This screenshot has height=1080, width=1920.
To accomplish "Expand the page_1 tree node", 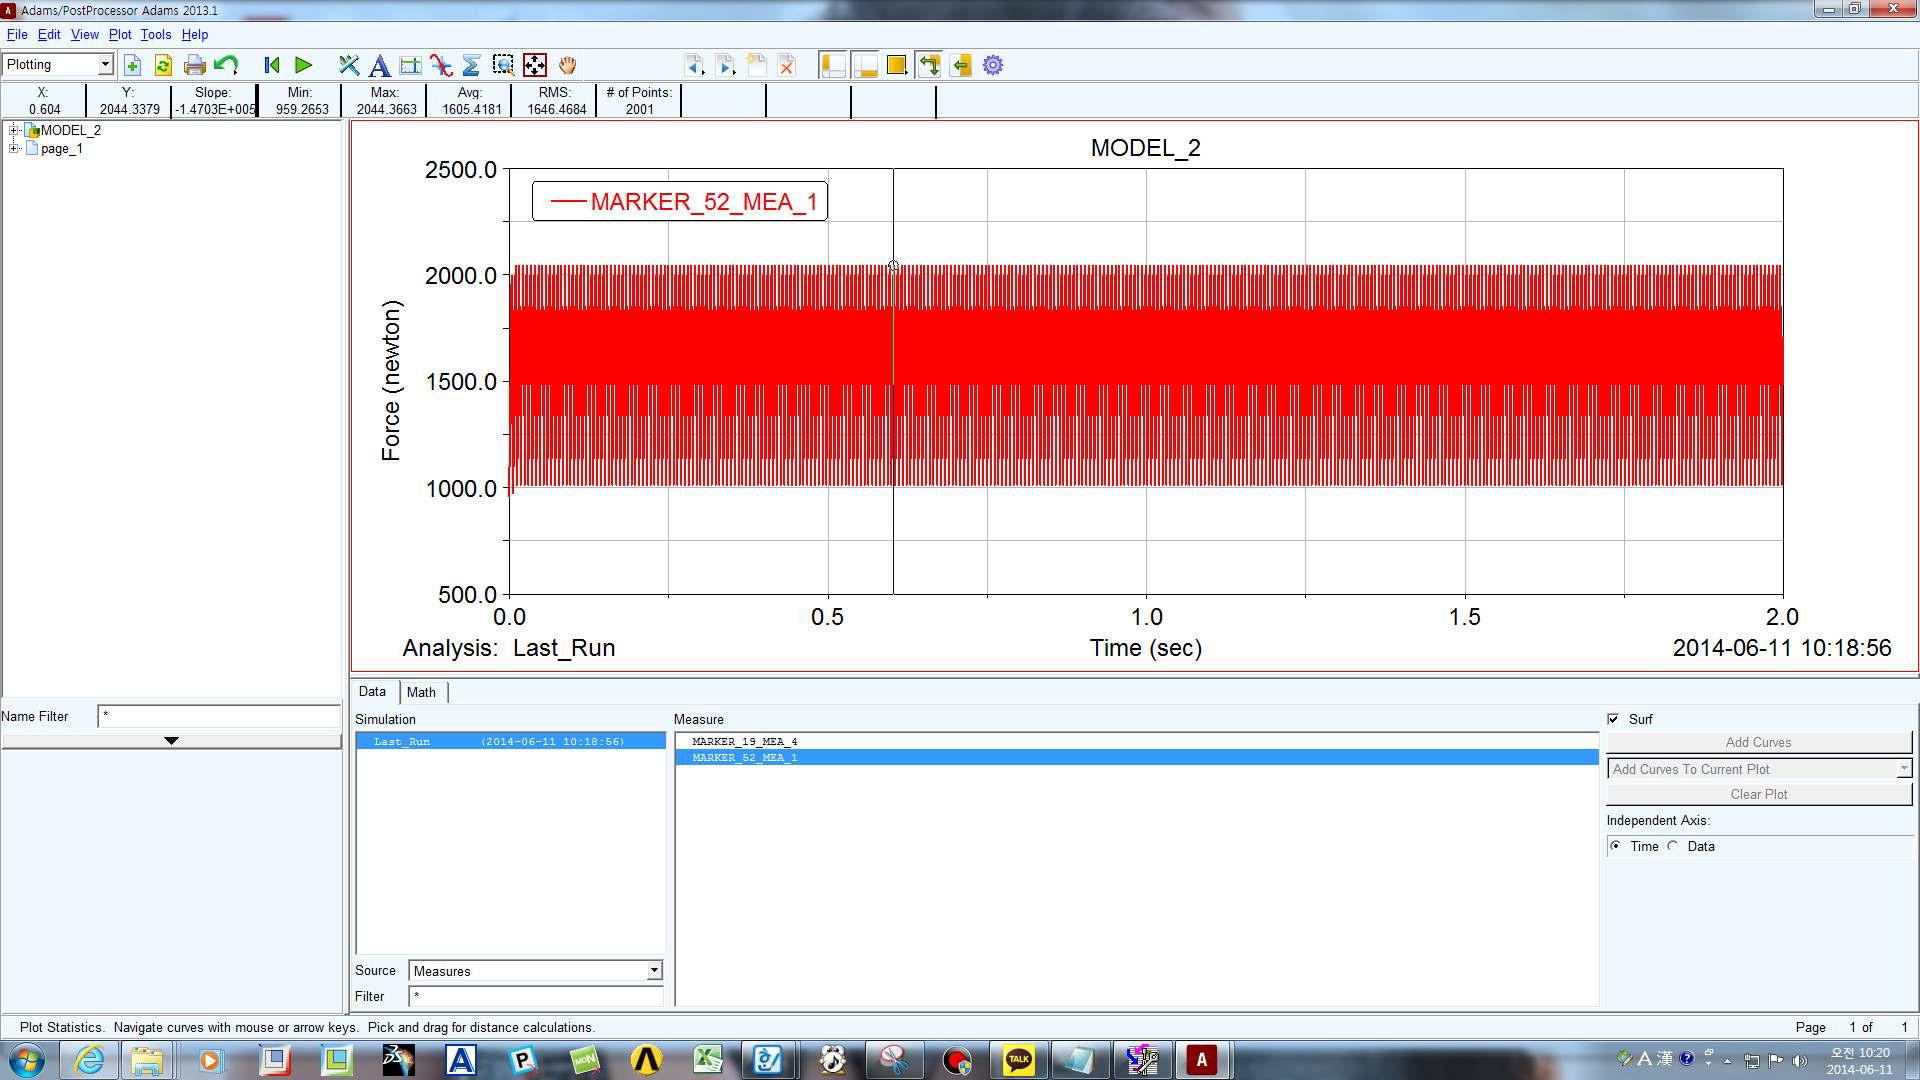I will (x=14, y=148).
